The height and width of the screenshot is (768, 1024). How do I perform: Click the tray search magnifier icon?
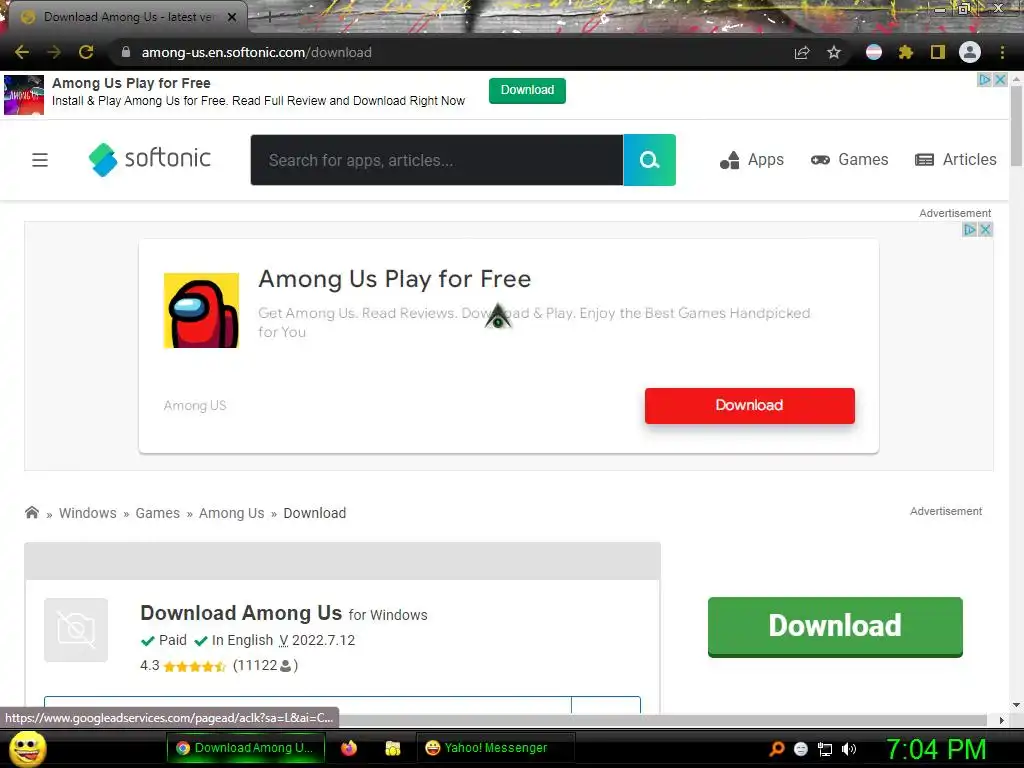point(777,749)
